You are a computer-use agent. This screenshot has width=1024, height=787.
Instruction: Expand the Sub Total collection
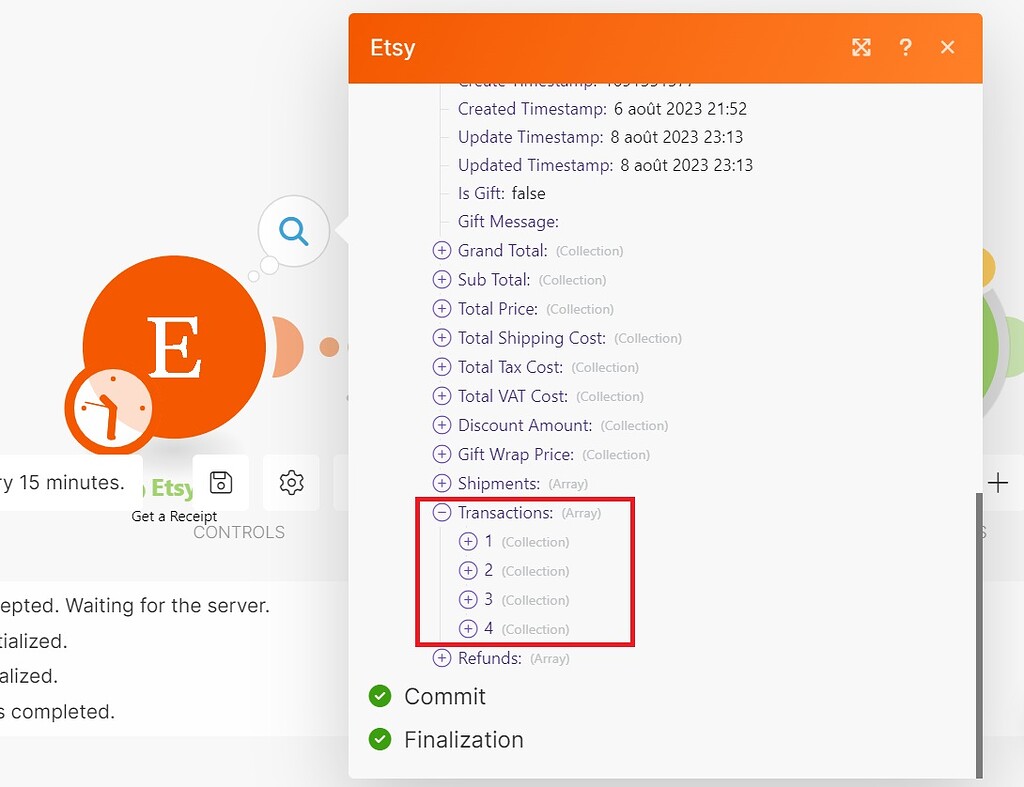point(441,280)
